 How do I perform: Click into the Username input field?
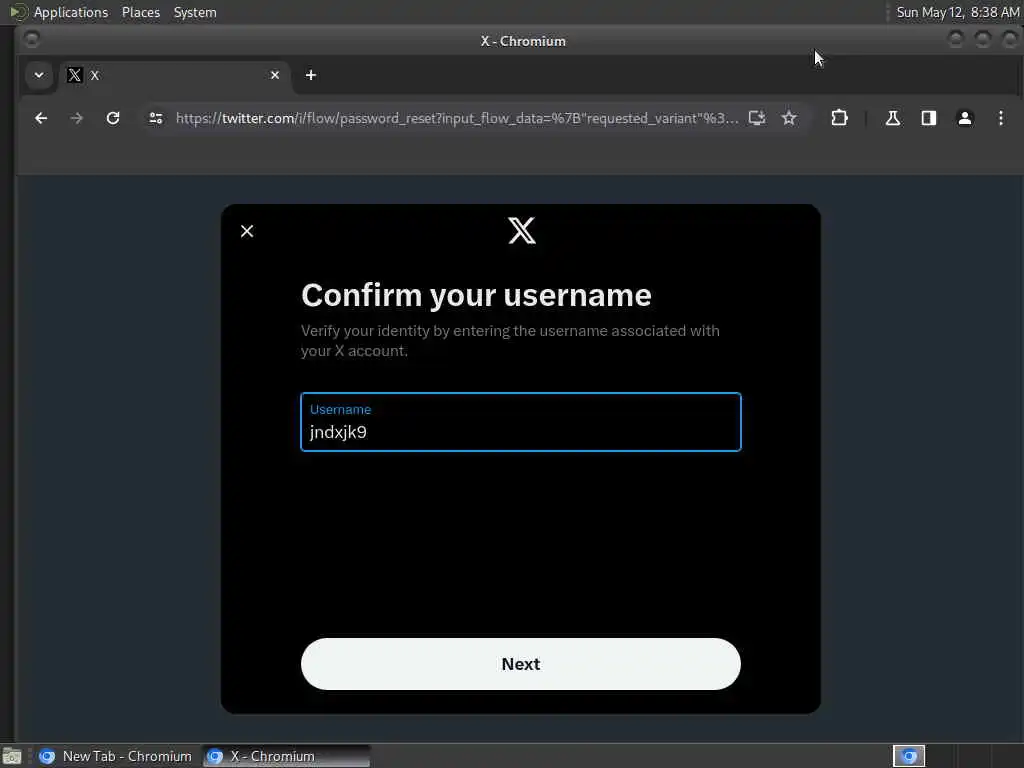pyautogui.click(x=520, y=422)
